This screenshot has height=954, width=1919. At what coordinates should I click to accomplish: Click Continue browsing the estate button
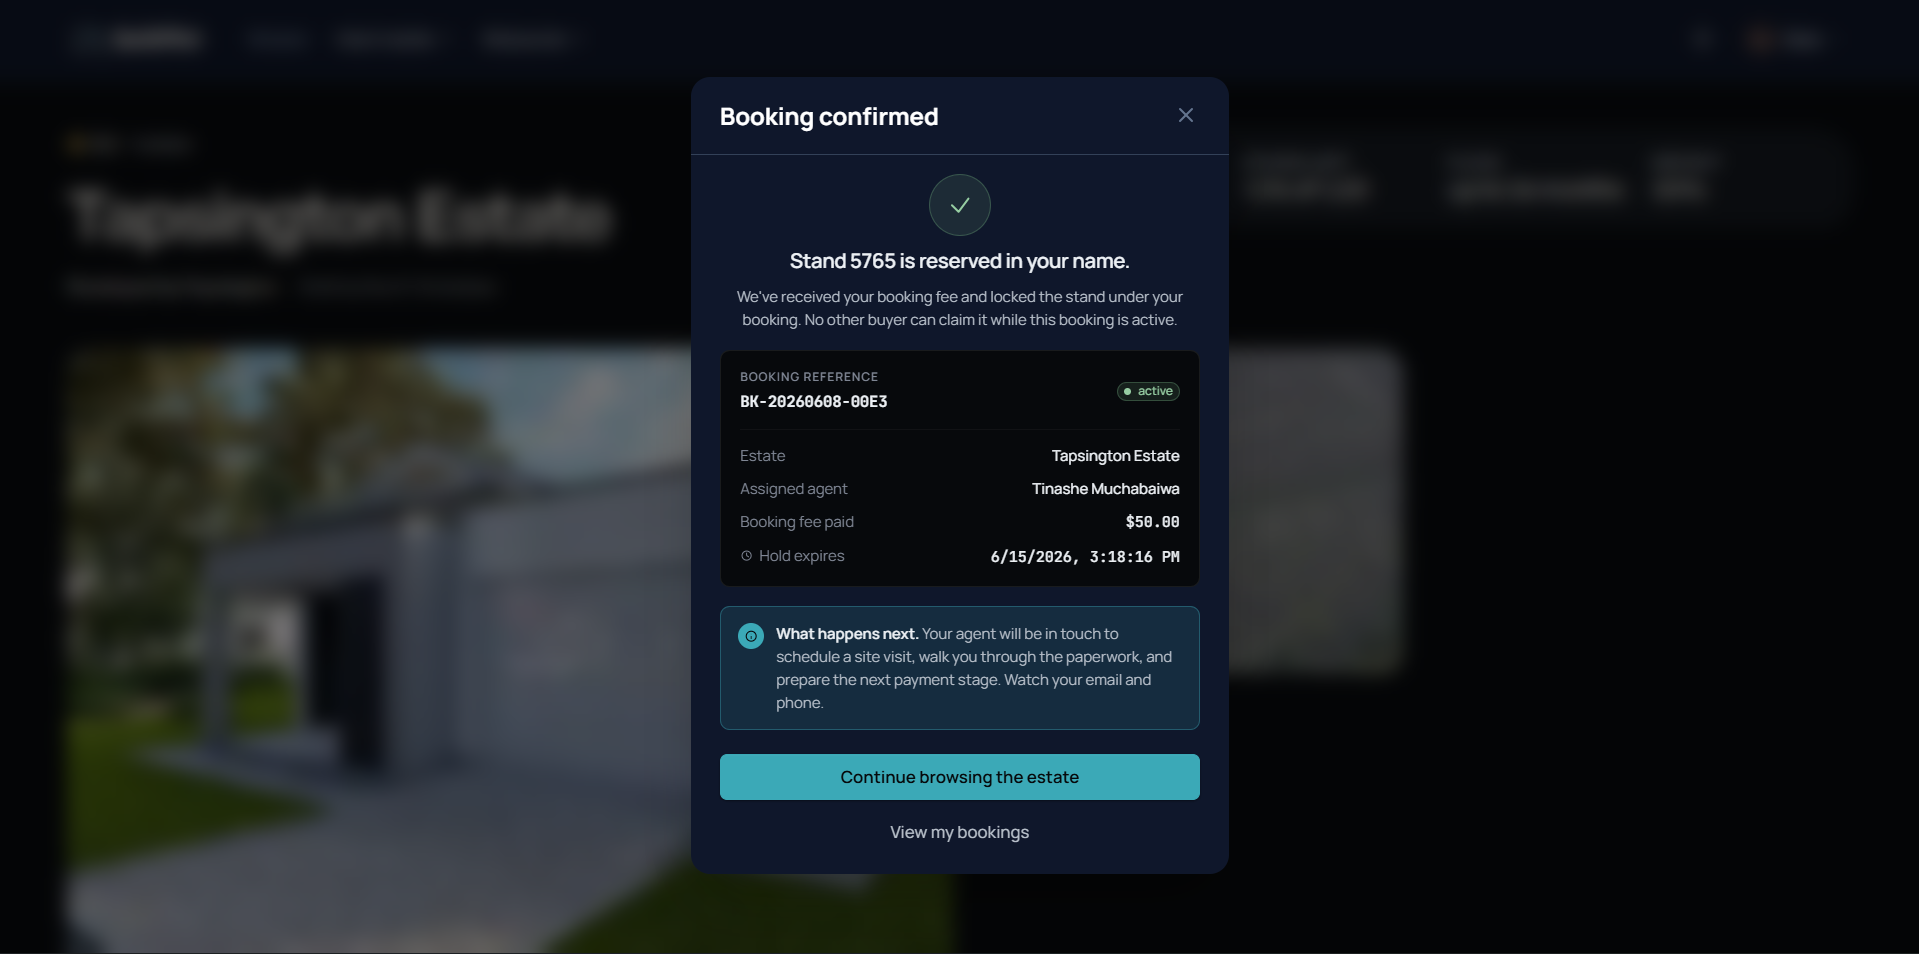(959, 777)
